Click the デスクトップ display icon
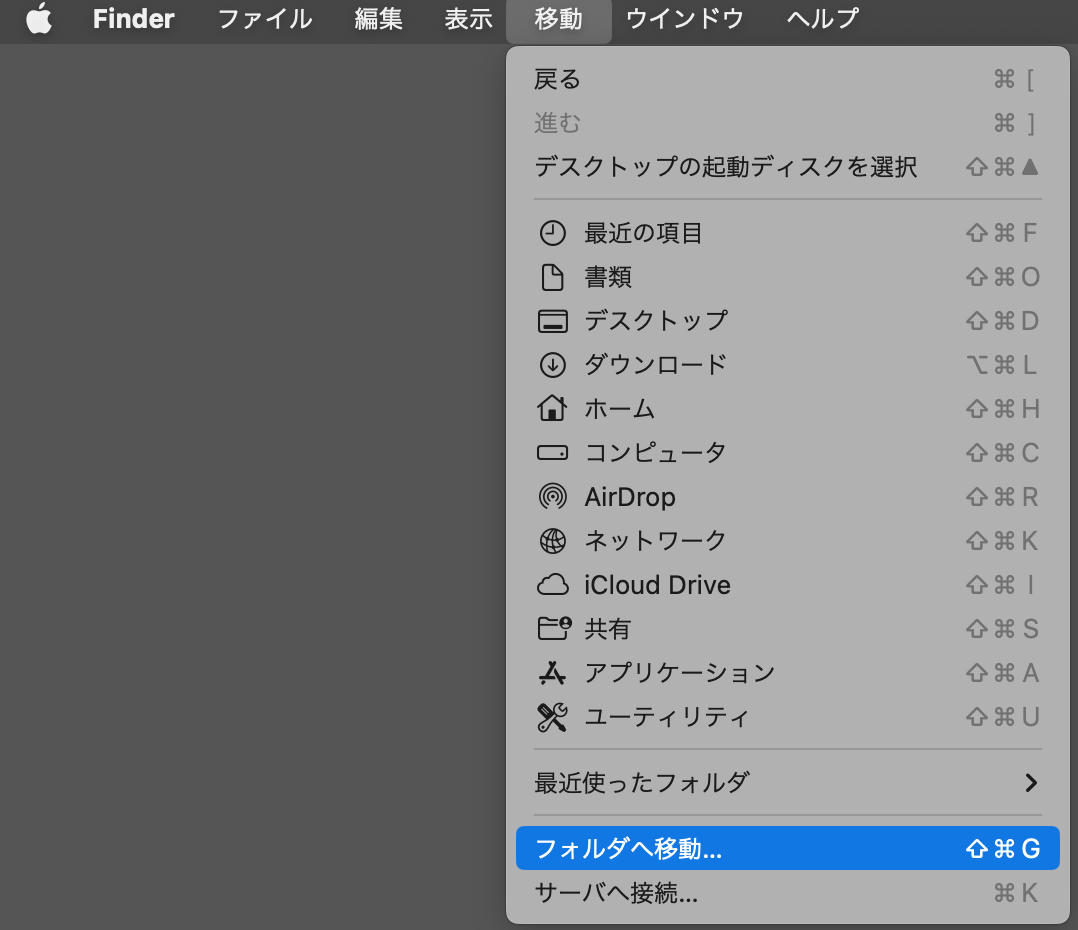This screenshot has width=1078, height=930. 552,321
